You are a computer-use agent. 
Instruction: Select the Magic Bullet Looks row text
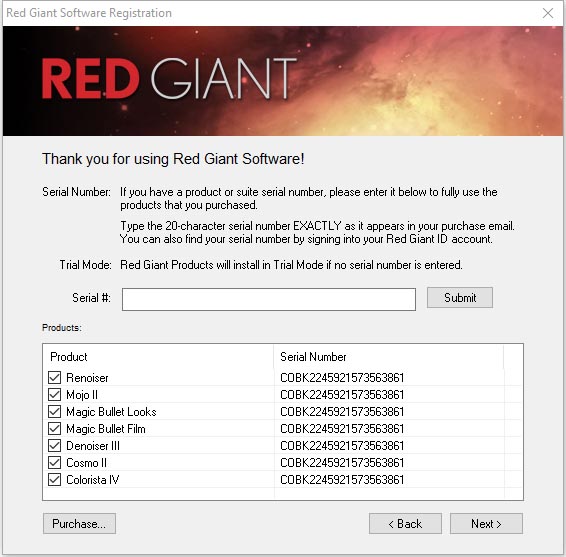click(x=111, y=412)
